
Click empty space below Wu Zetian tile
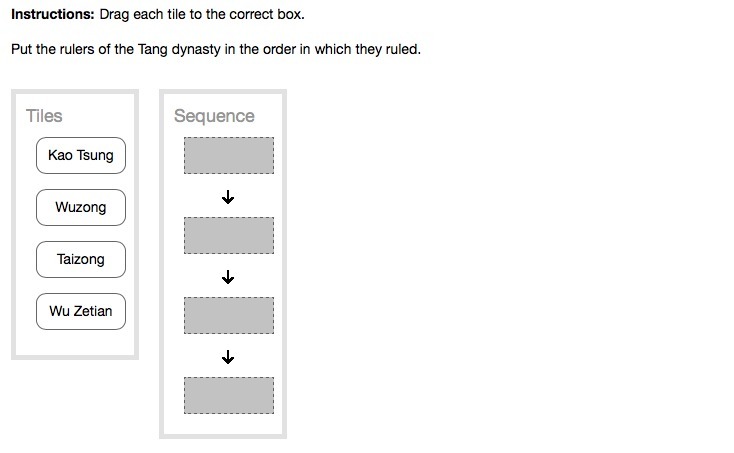pyautogui.click(x=75, y=342)
